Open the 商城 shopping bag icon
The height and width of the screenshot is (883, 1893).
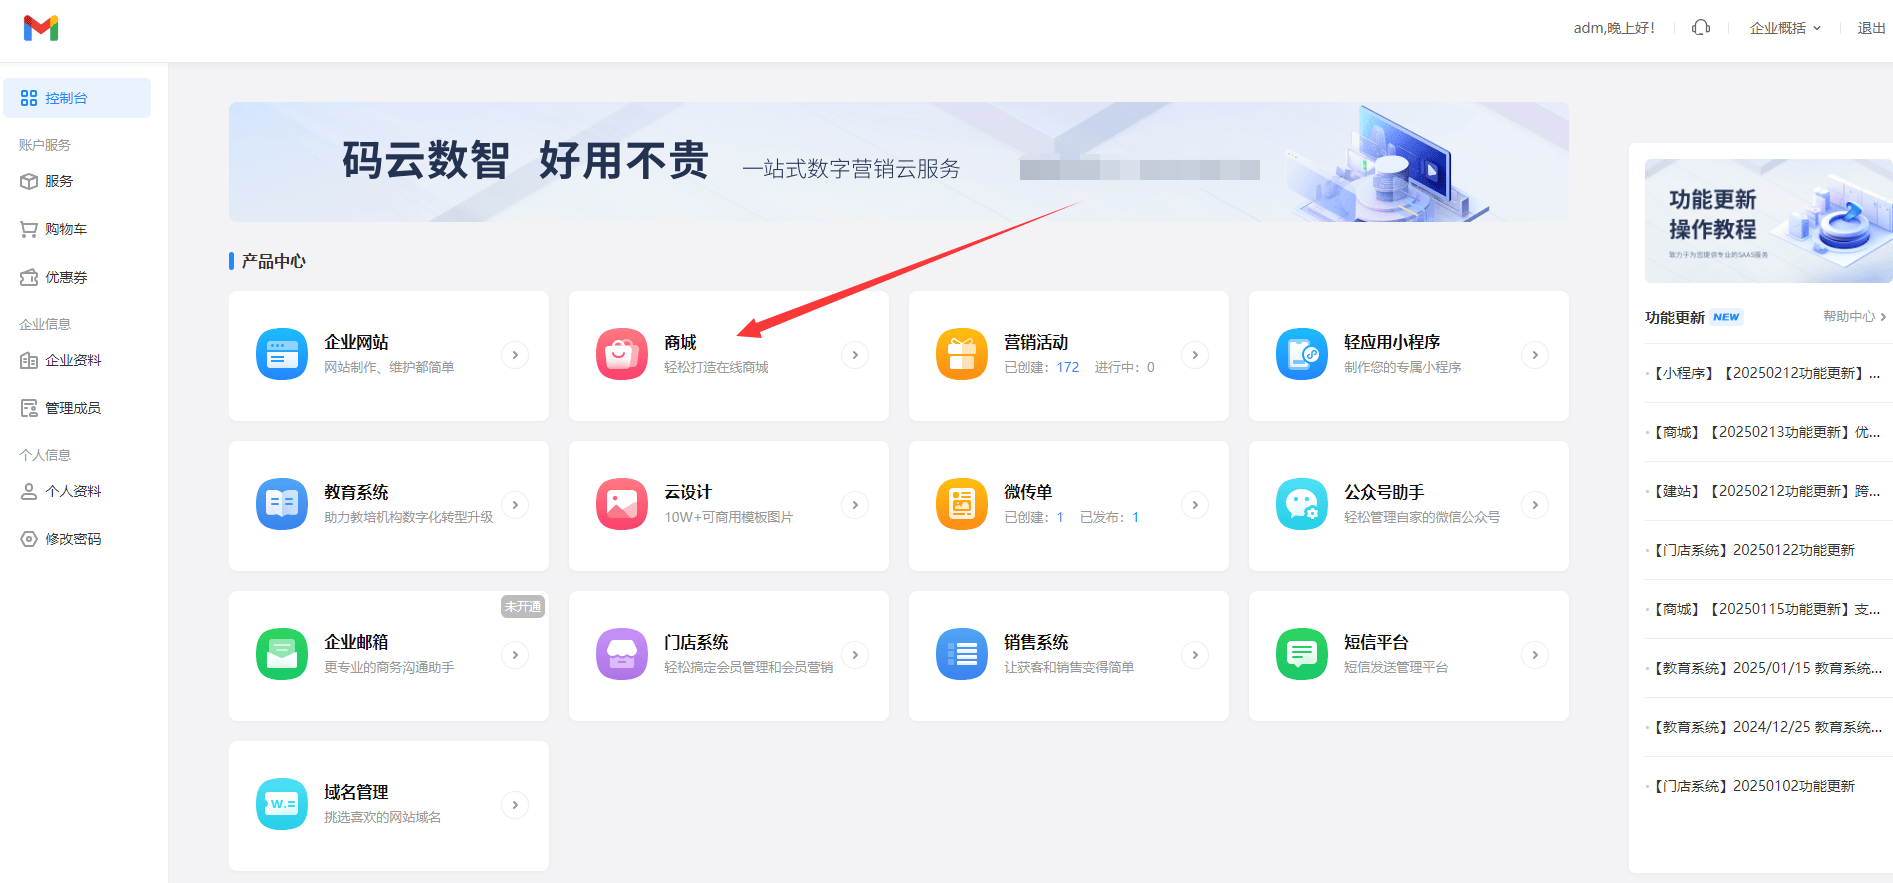621,355
